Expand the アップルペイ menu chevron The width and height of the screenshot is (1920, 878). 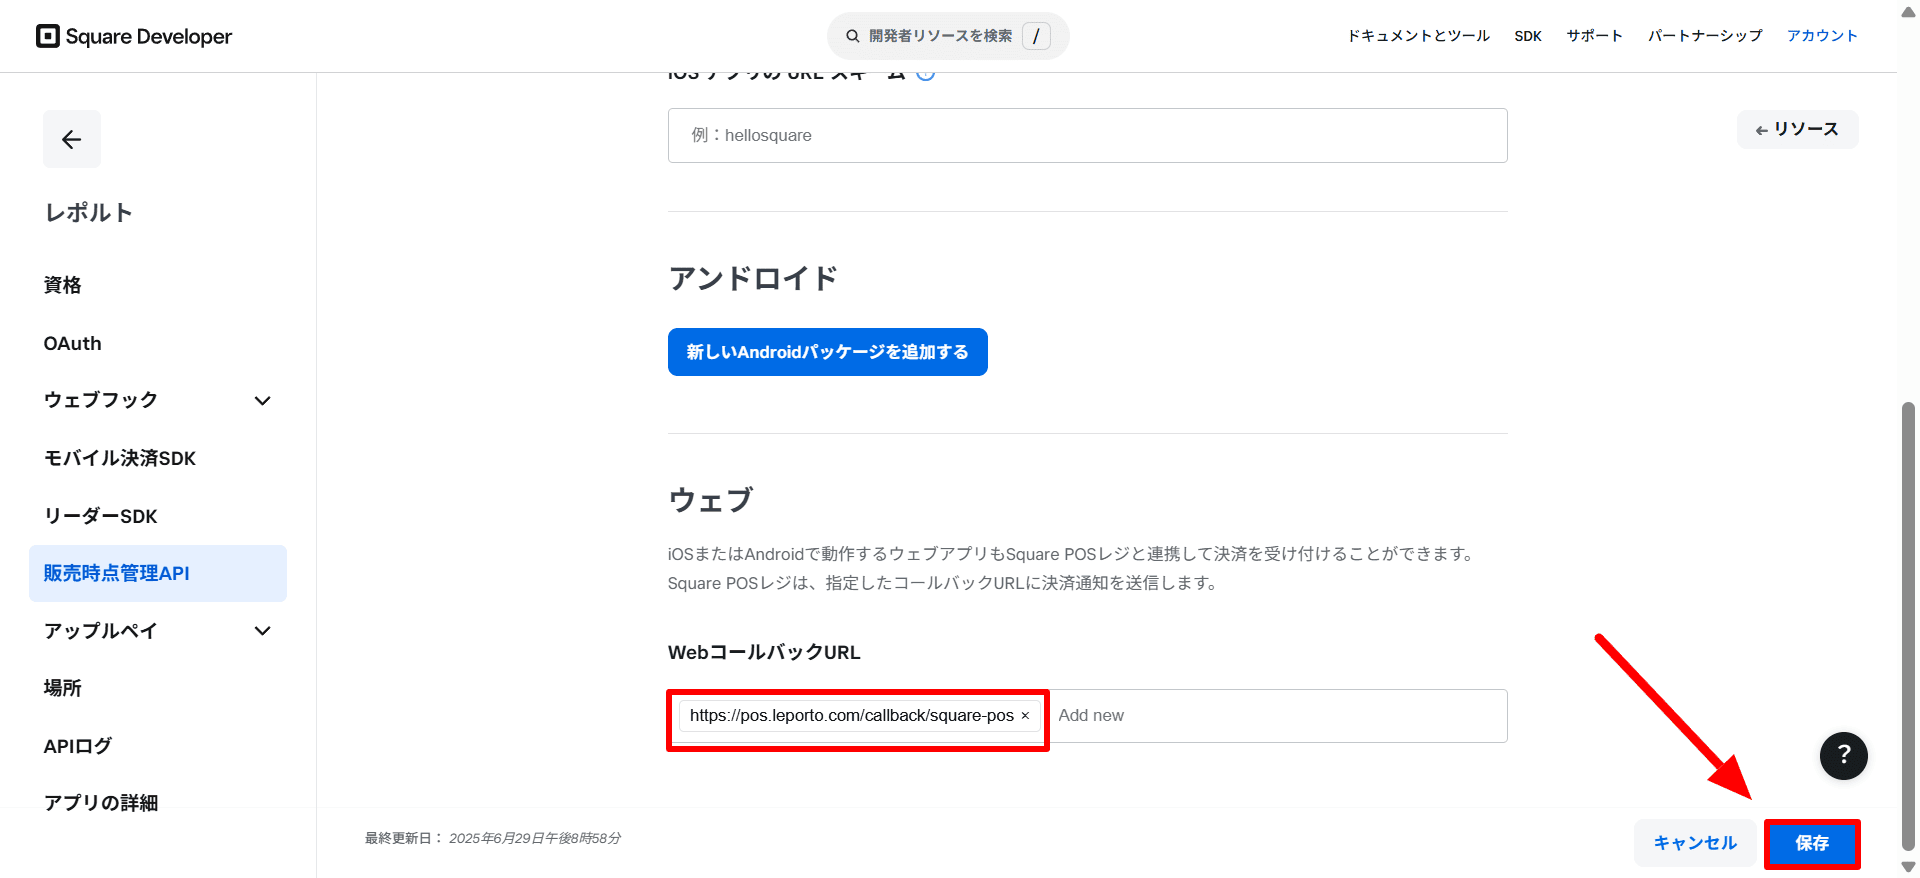263,631
